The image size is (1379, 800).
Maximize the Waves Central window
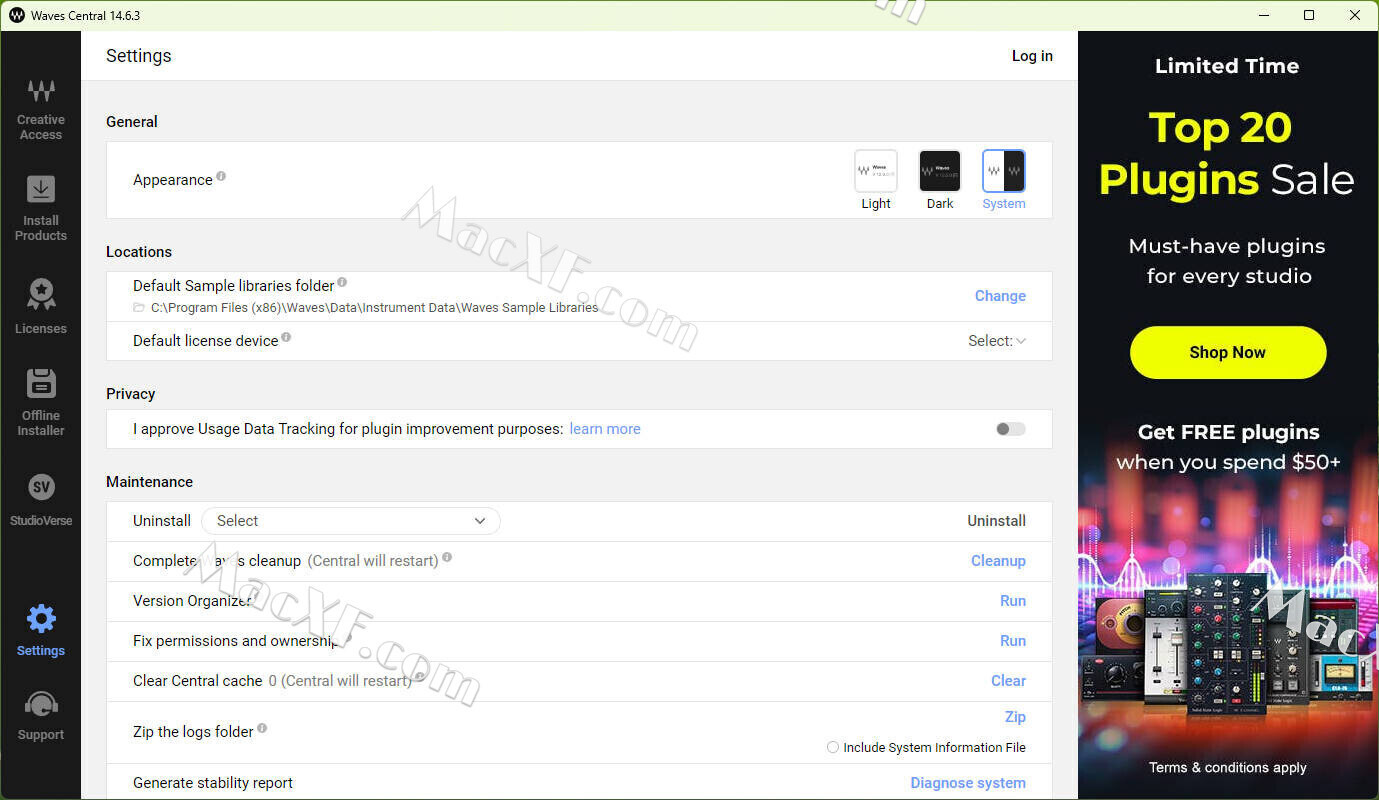(x=1309, y=15)
